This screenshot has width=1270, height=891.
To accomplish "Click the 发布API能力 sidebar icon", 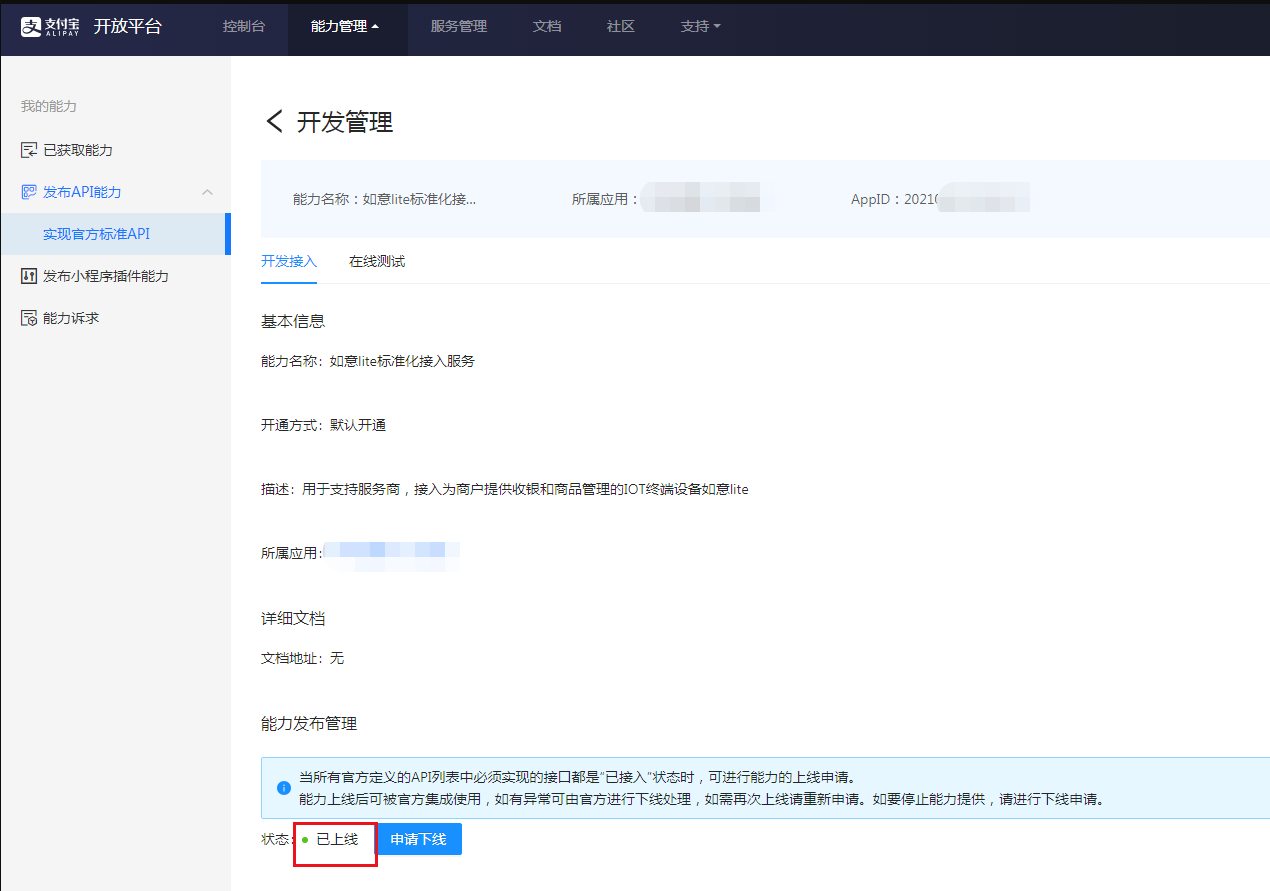I will pyautogui.click(x=29, y=192).
